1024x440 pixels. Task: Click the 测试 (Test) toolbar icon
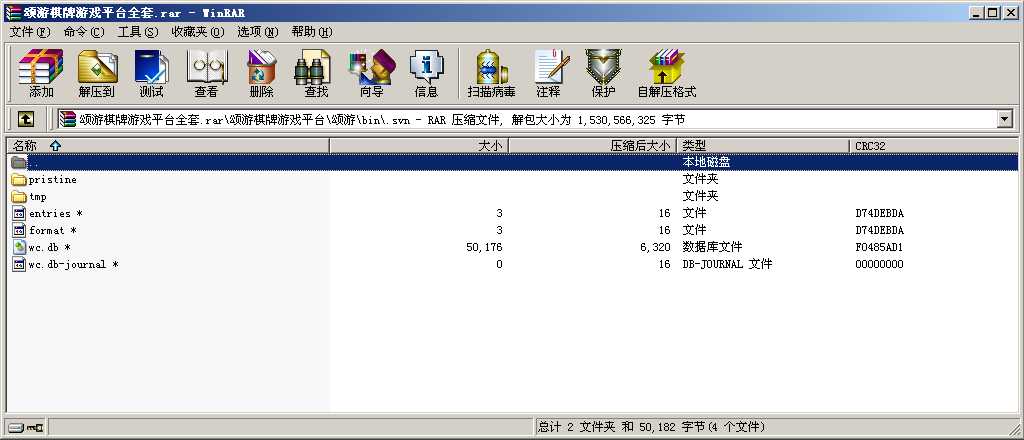pyautogui.click(x=152, y=73)
